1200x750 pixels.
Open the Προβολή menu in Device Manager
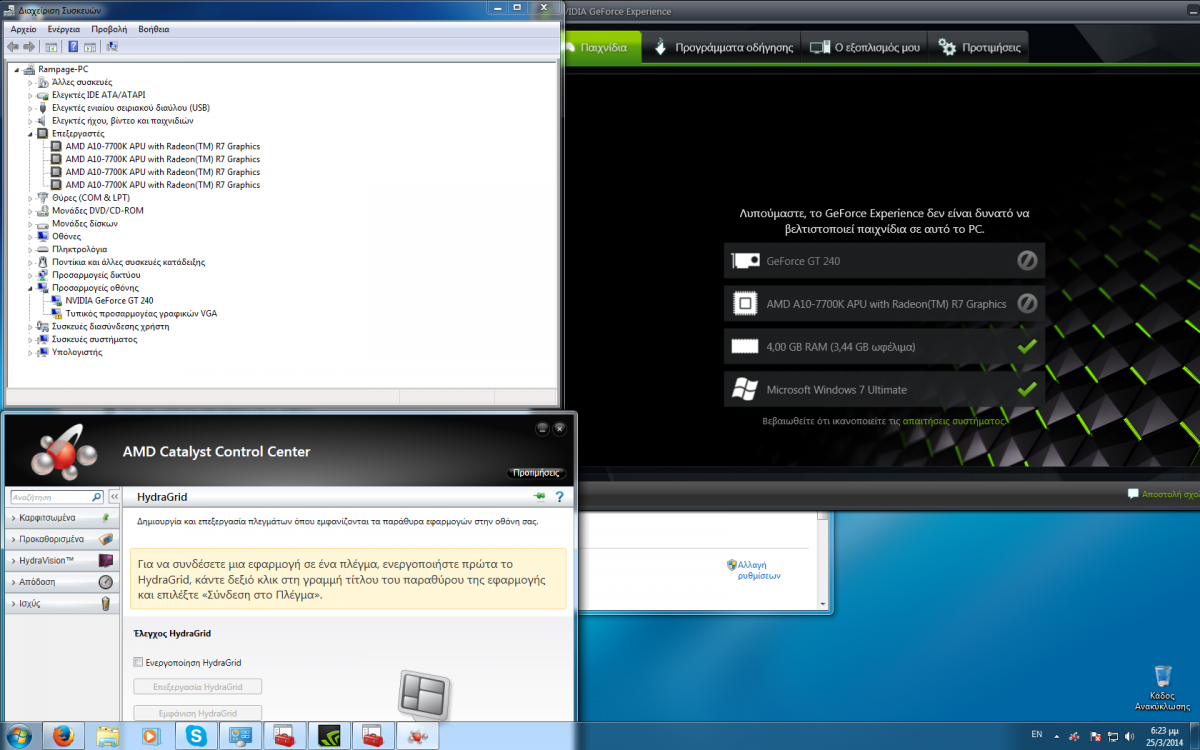pyautogui.click(x=109, y=29)
